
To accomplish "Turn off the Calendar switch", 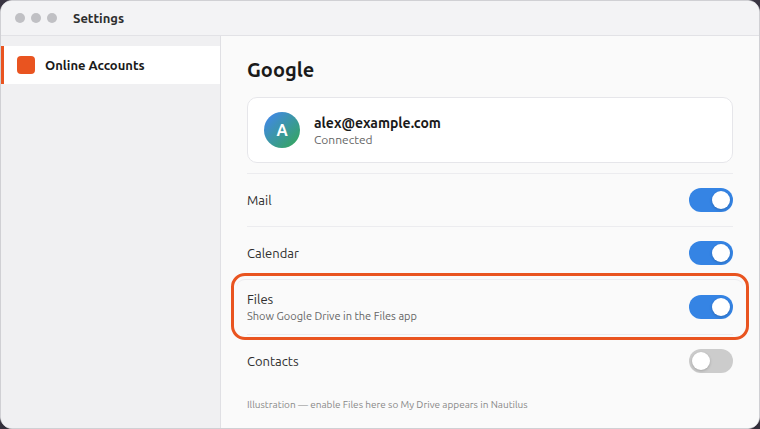I will (x=711, y=253).
